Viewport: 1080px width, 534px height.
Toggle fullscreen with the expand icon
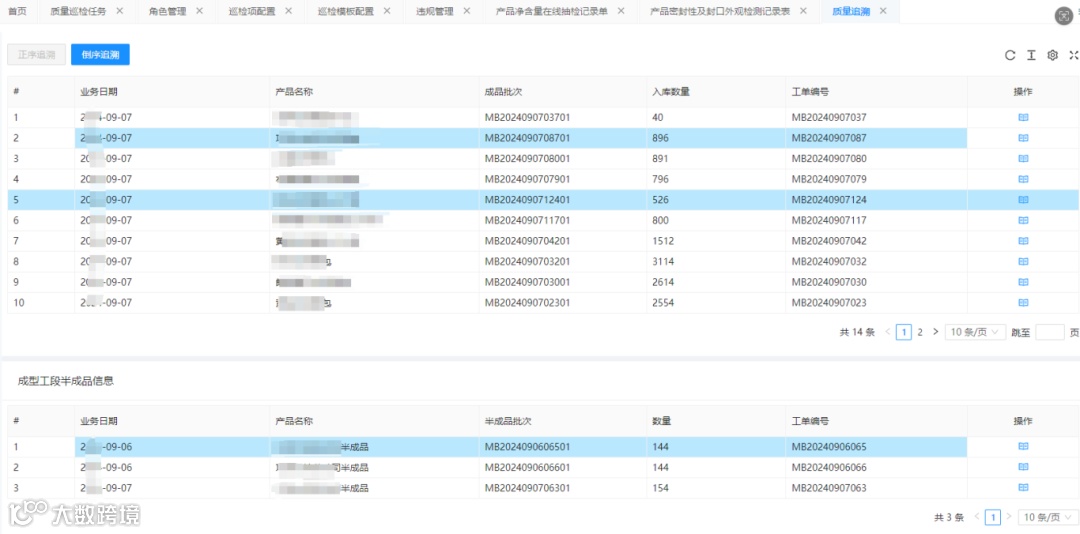(1073, 56)
